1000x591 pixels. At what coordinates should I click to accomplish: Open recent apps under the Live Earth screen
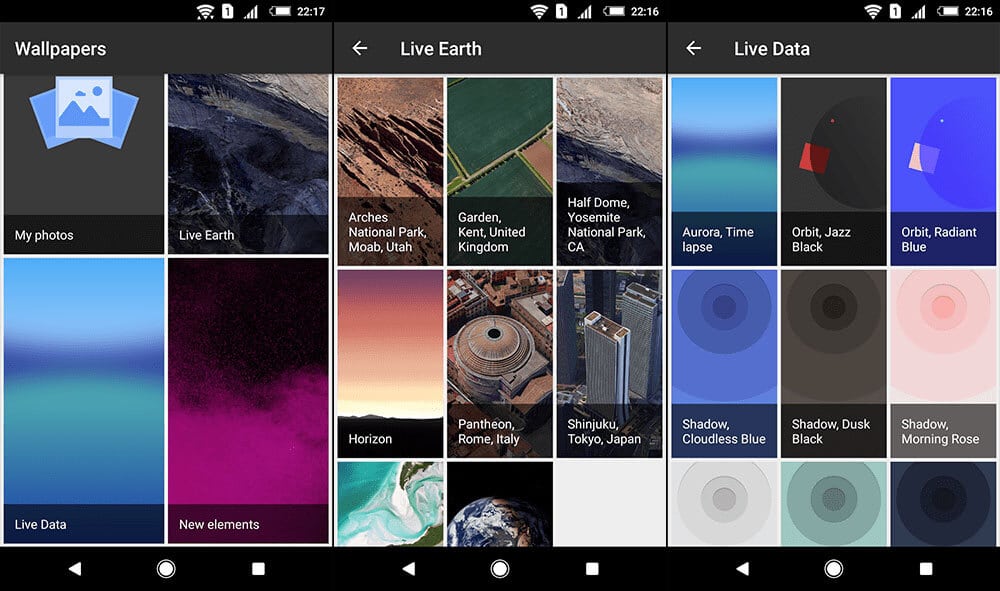pyautogui.click(x=592, y=569)
